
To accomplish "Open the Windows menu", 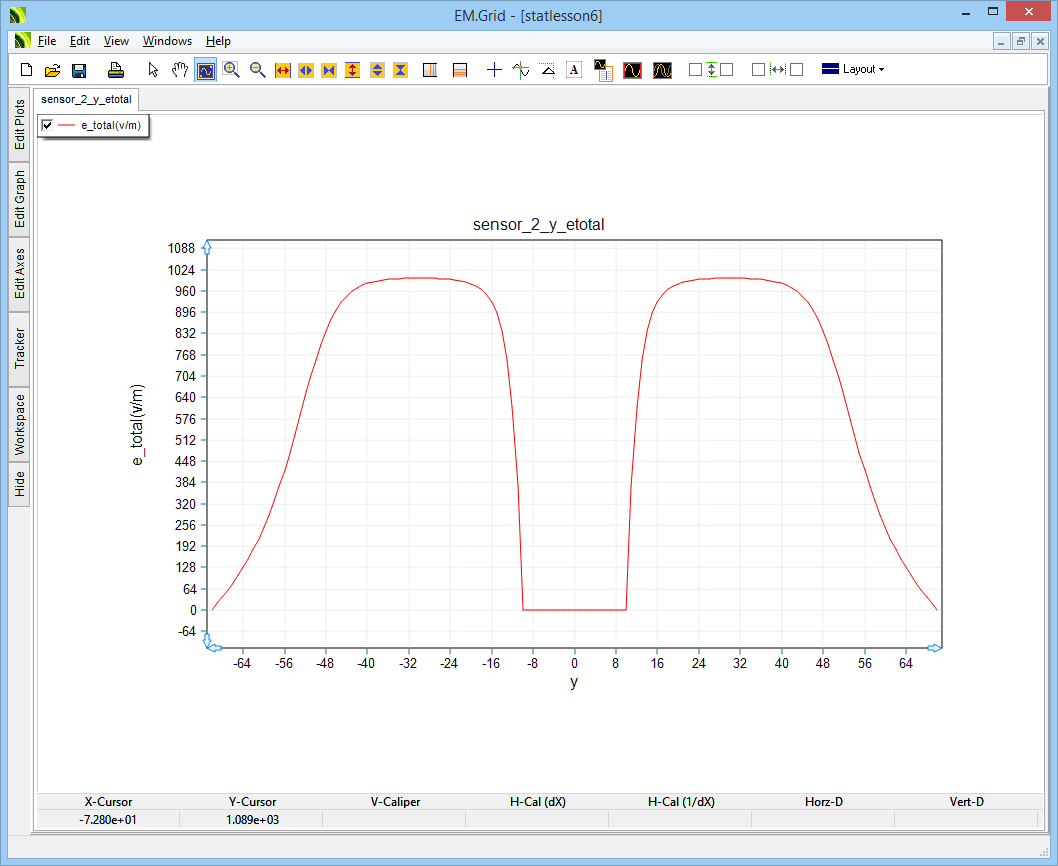I will coord(167,41).
